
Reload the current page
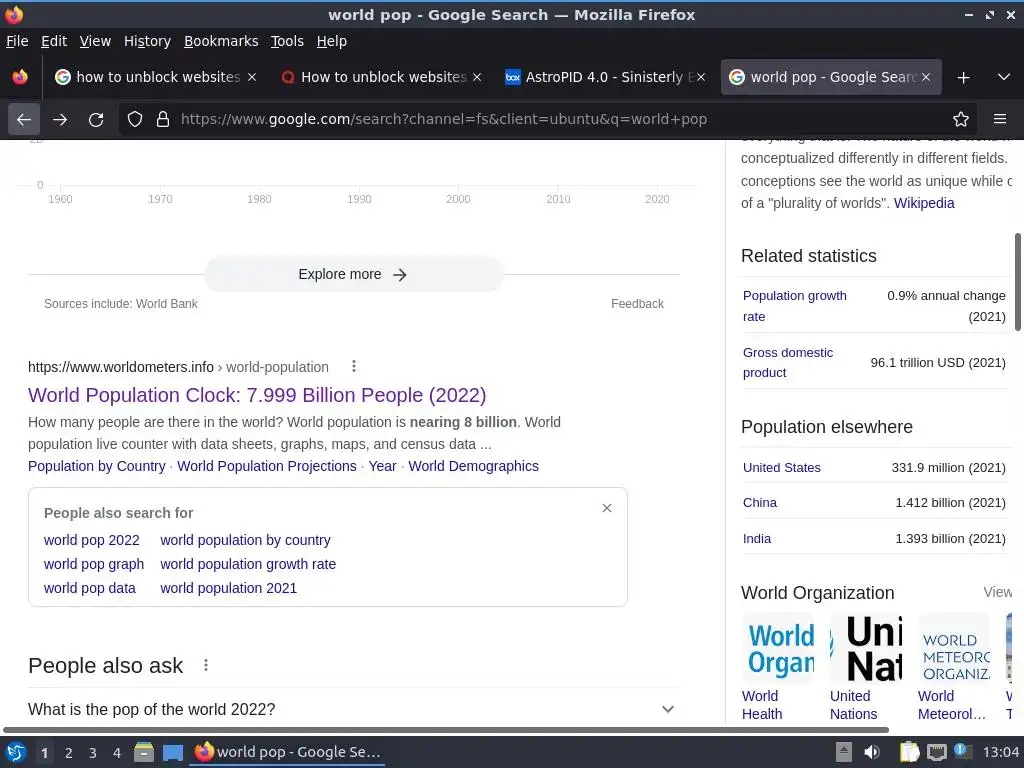point(96,120)
